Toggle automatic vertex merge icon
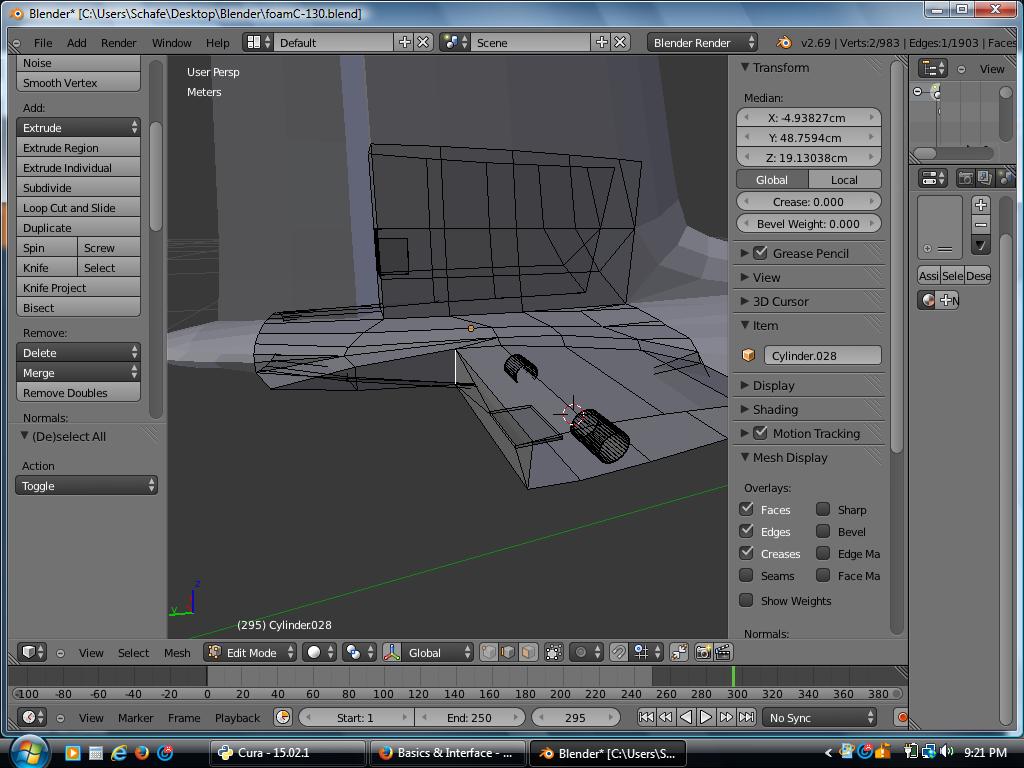Screen dimensions: 1024x768 coord(679,652)
